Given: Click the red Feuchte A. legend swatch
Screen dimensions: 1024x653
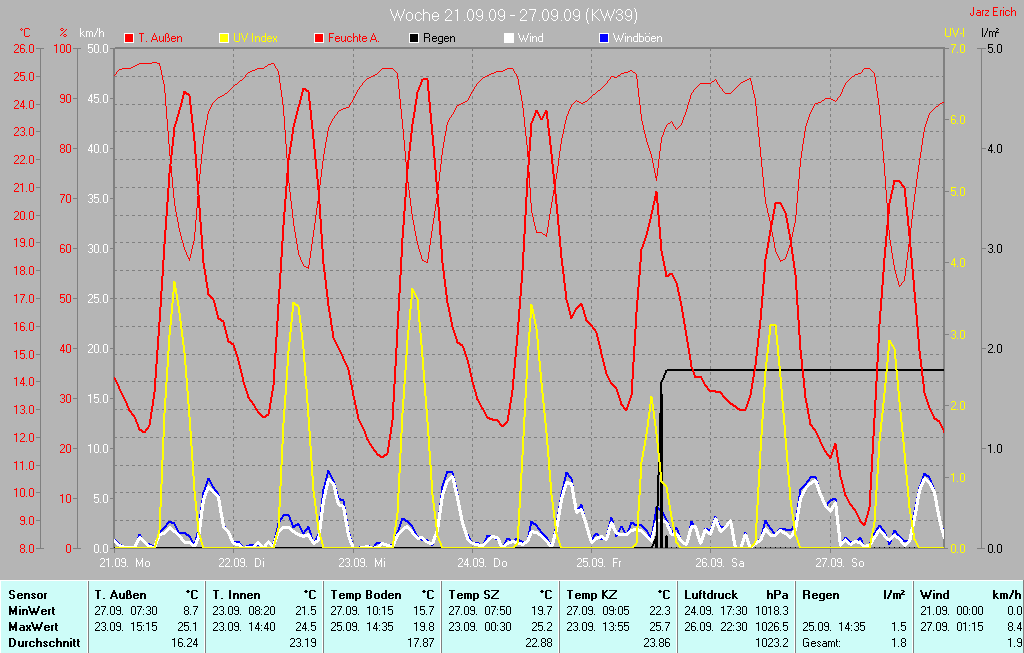Looking at the screenshot, I should tap(319, 38).
